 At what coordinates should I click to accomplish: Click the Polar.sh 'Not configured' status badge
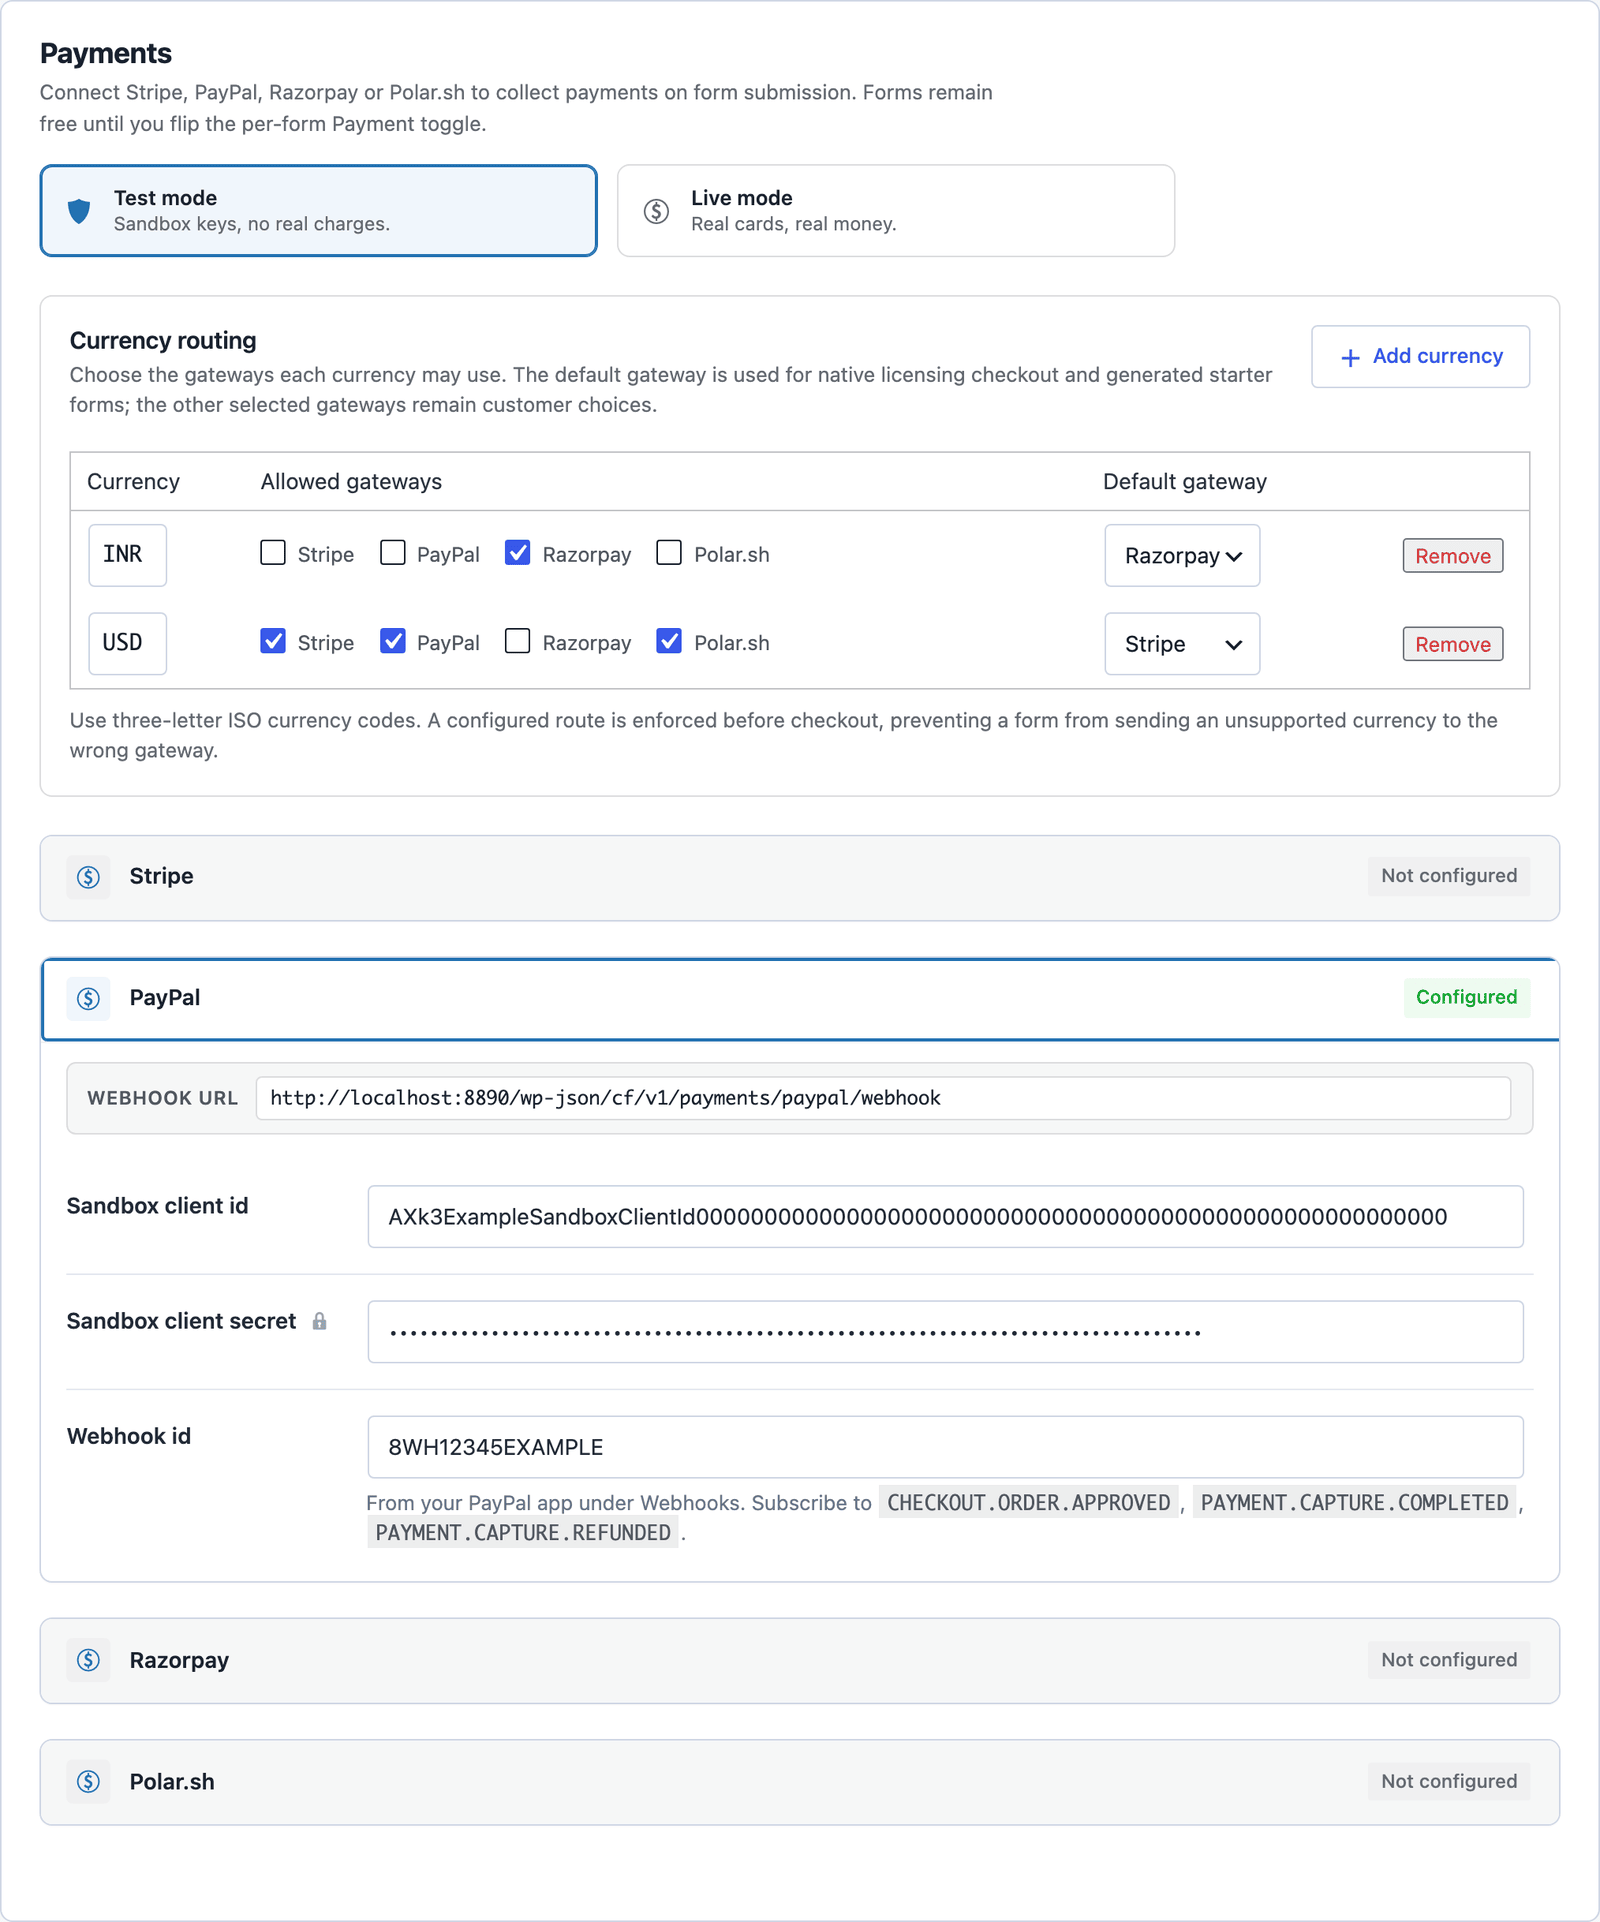tap(1449, 1781)
